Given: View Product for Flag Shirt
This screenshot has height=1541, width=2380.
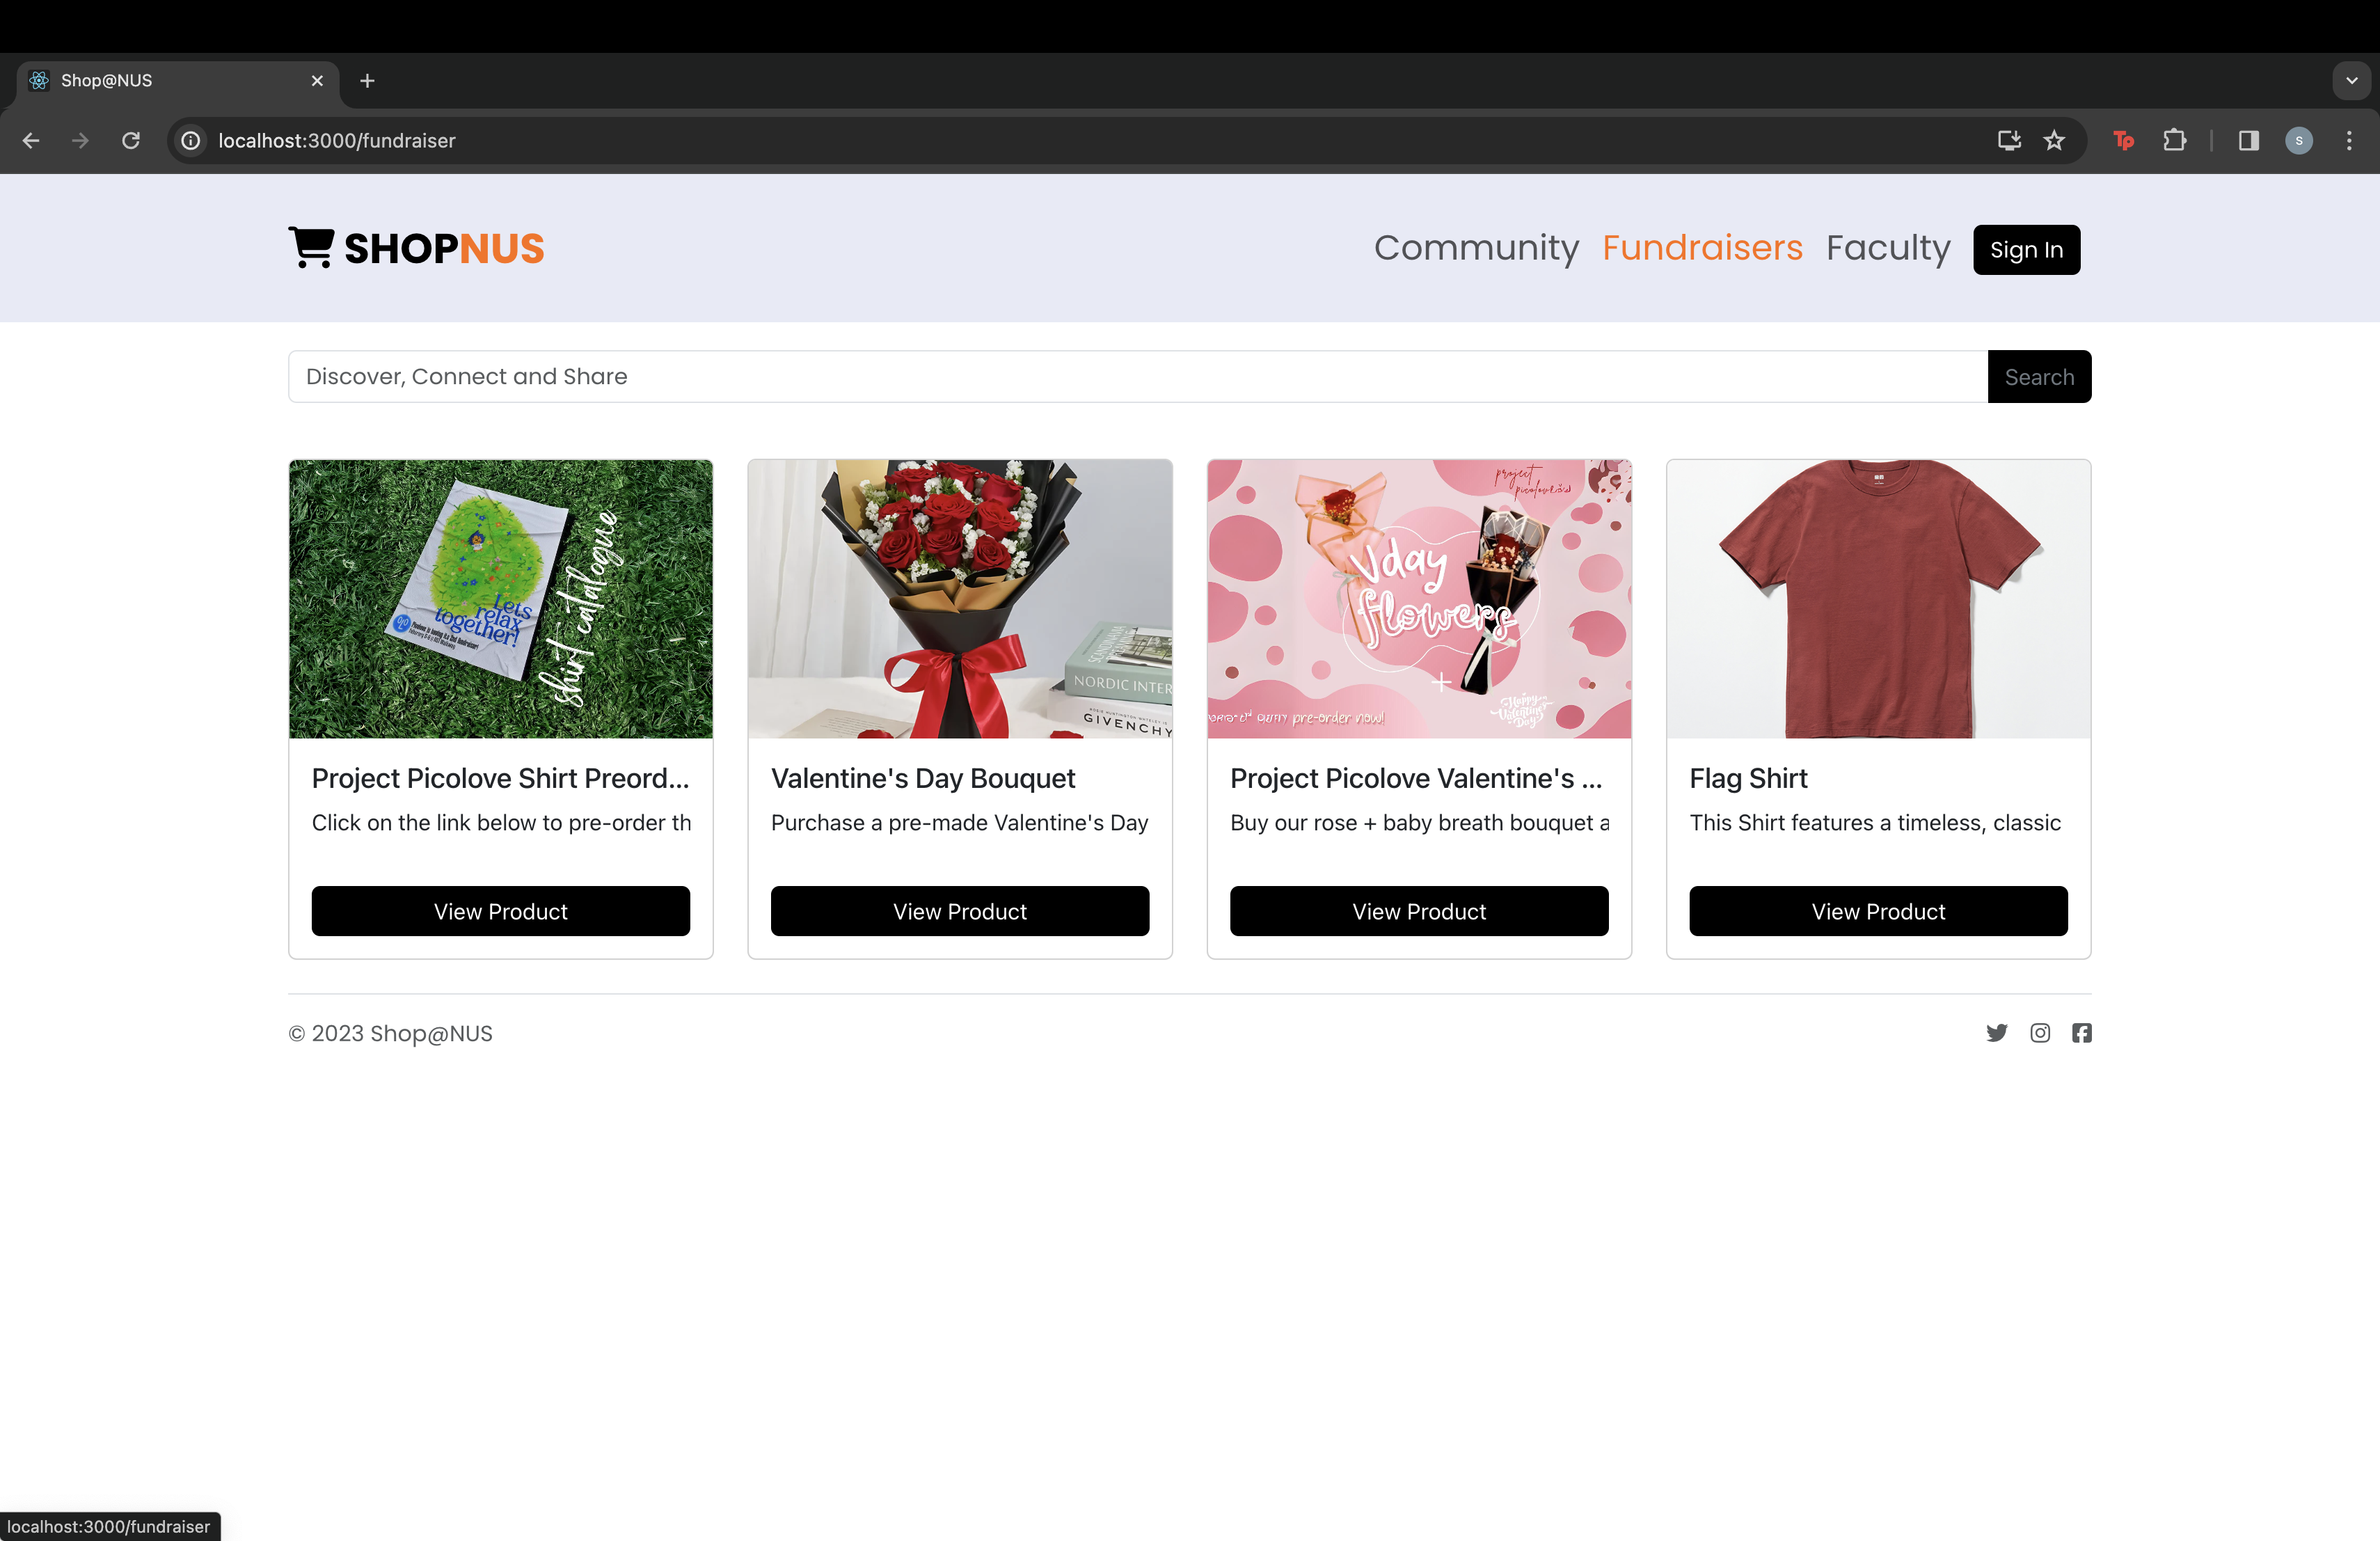Looking at the screenshot, I should click(x=1878, y=911).
